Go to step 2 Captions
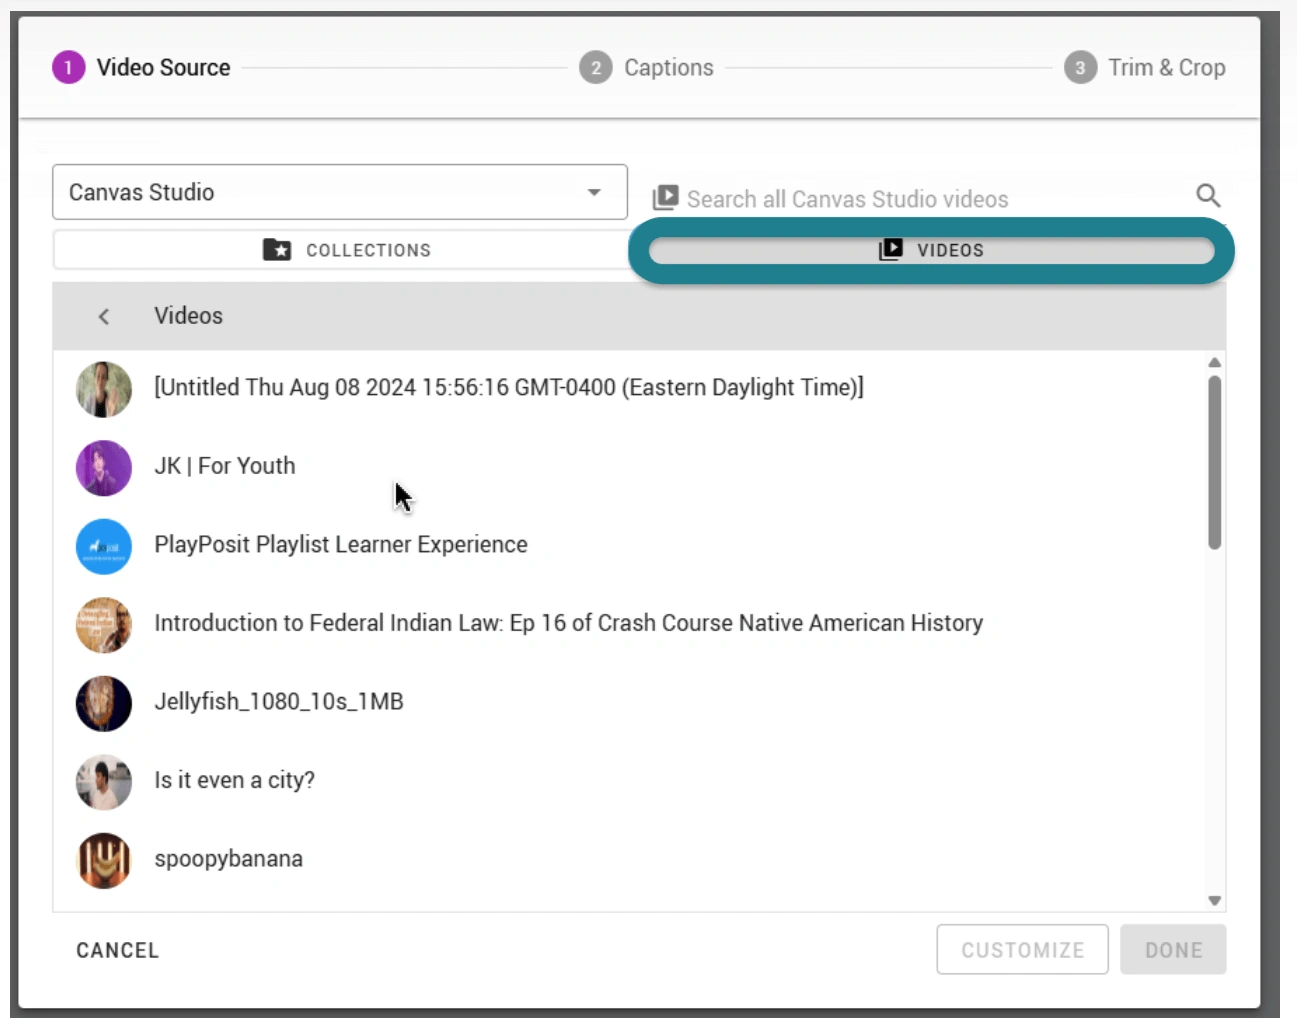Viewport: 1297px width, 1032px height. (x=647, y=67)
